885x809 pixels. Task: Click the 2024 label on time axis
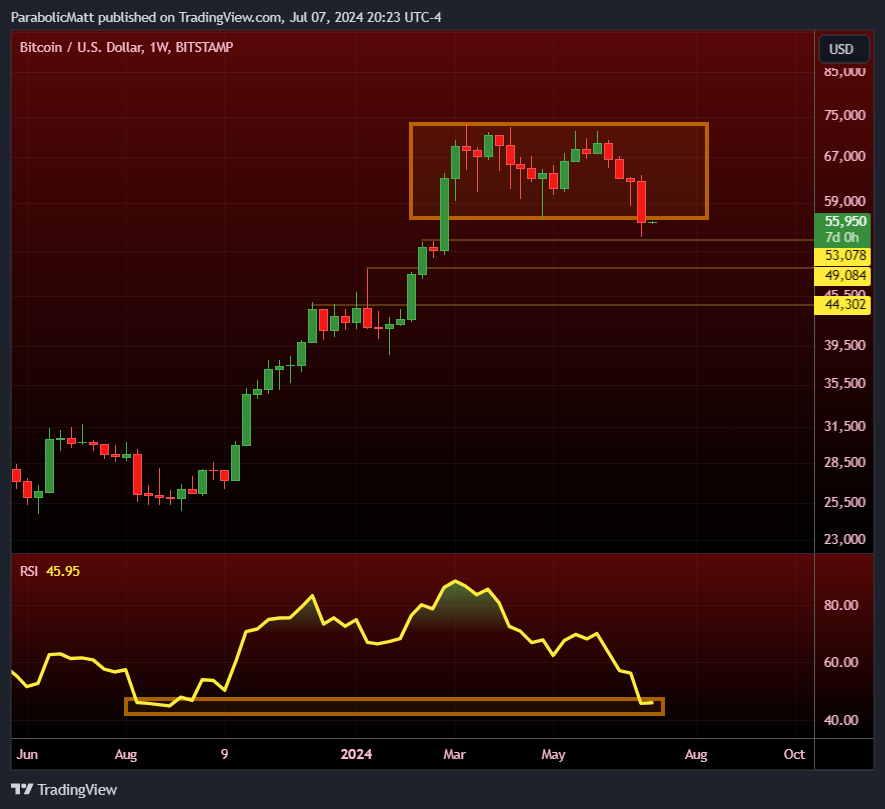tap(356, 754)
